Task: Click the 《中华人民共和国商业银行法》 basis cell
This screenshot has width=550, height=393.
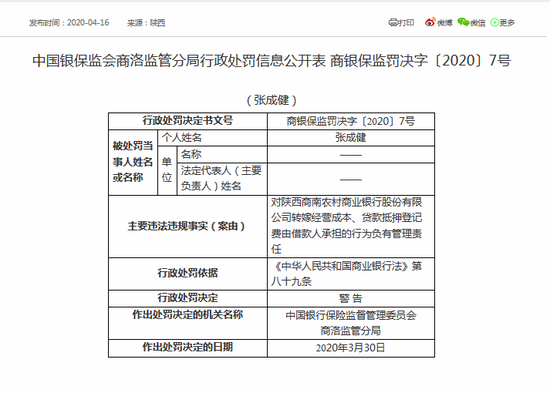Action: [x=351, y=273]
